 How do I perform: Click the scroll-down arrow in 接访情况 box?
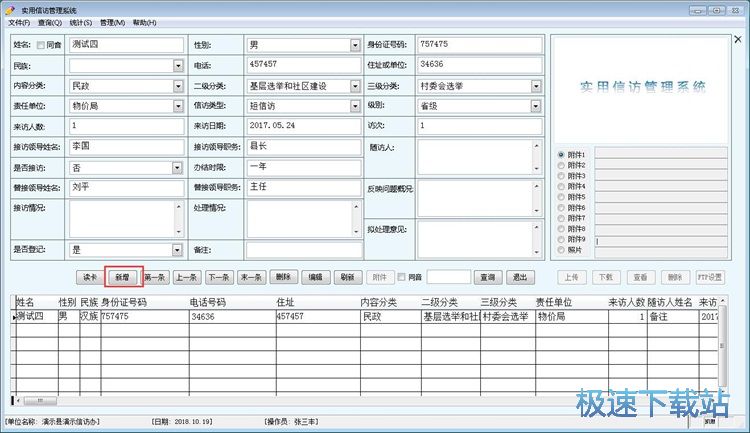point(178,232)
